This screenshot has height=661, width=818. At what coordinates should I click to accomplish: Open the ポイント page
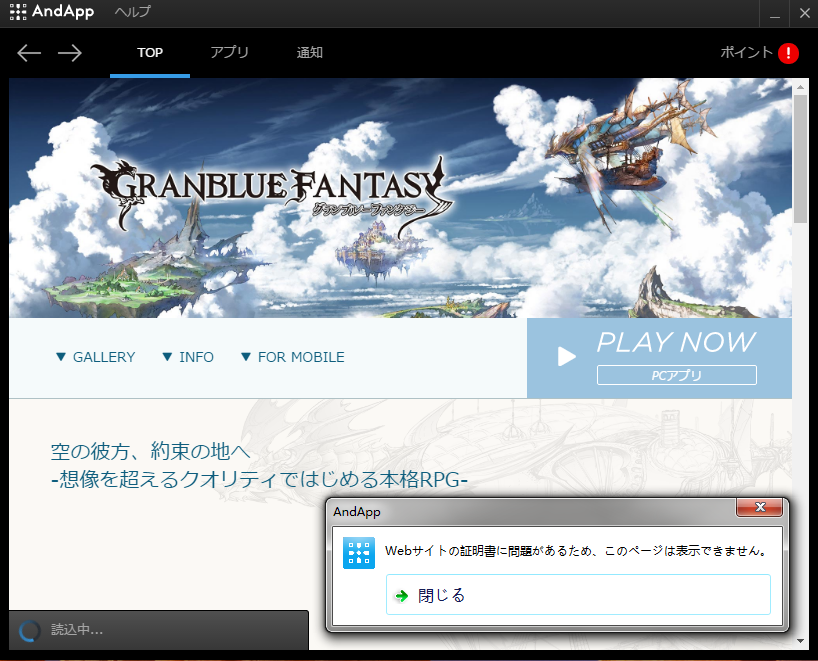tap(747, 53)
